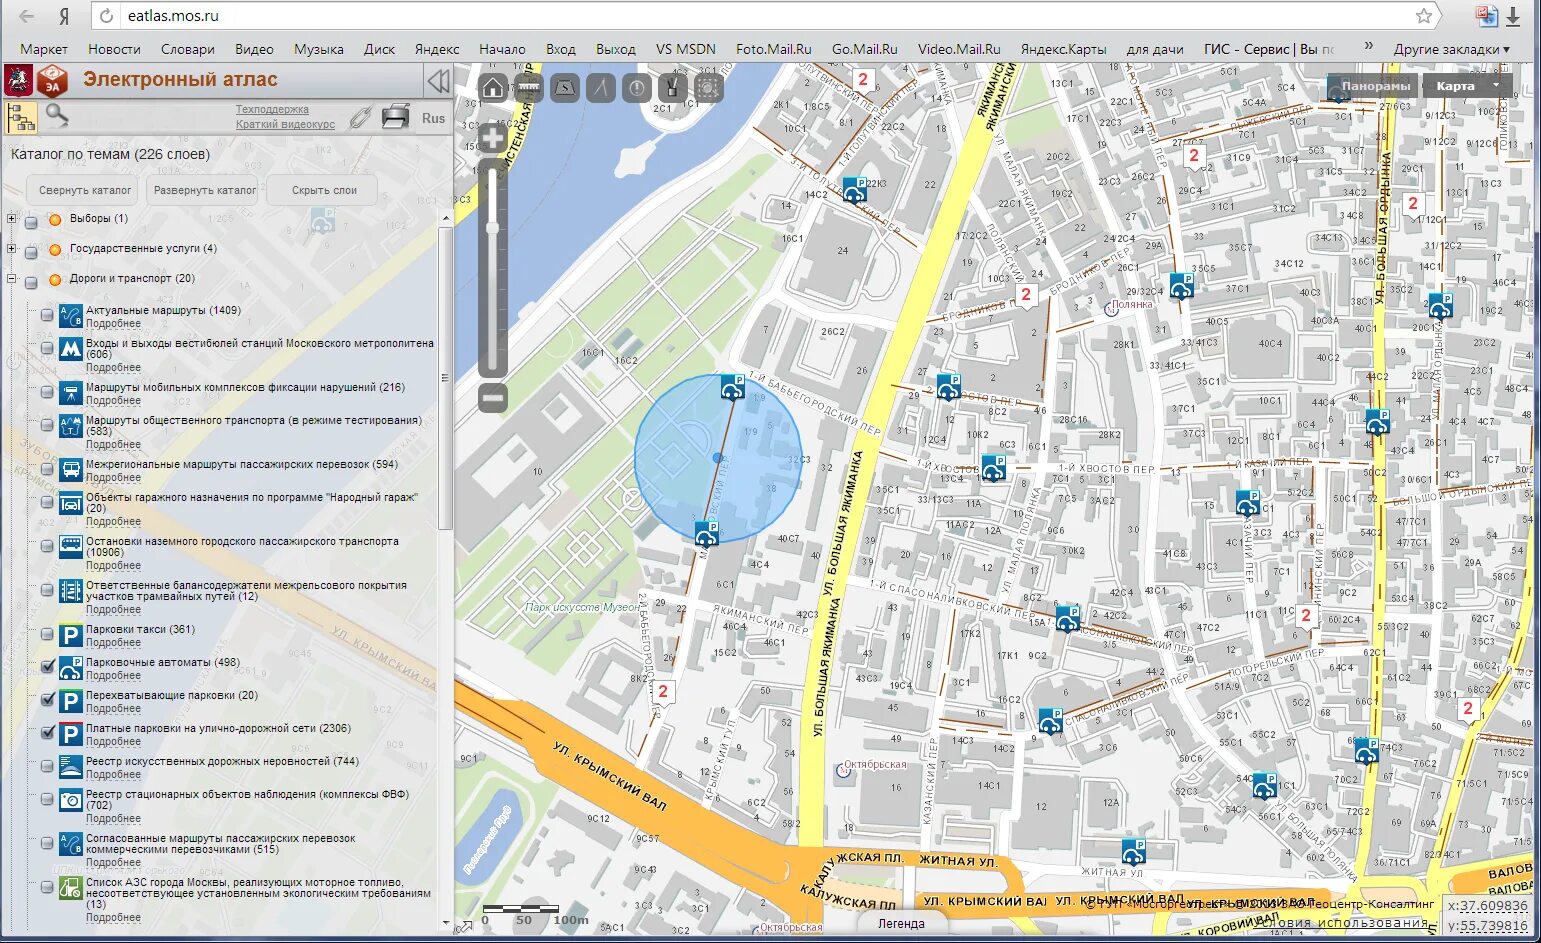Open the Техподдержка link
The height and width of the screenshot is (943, 1541).
click(x=272, y=110)
